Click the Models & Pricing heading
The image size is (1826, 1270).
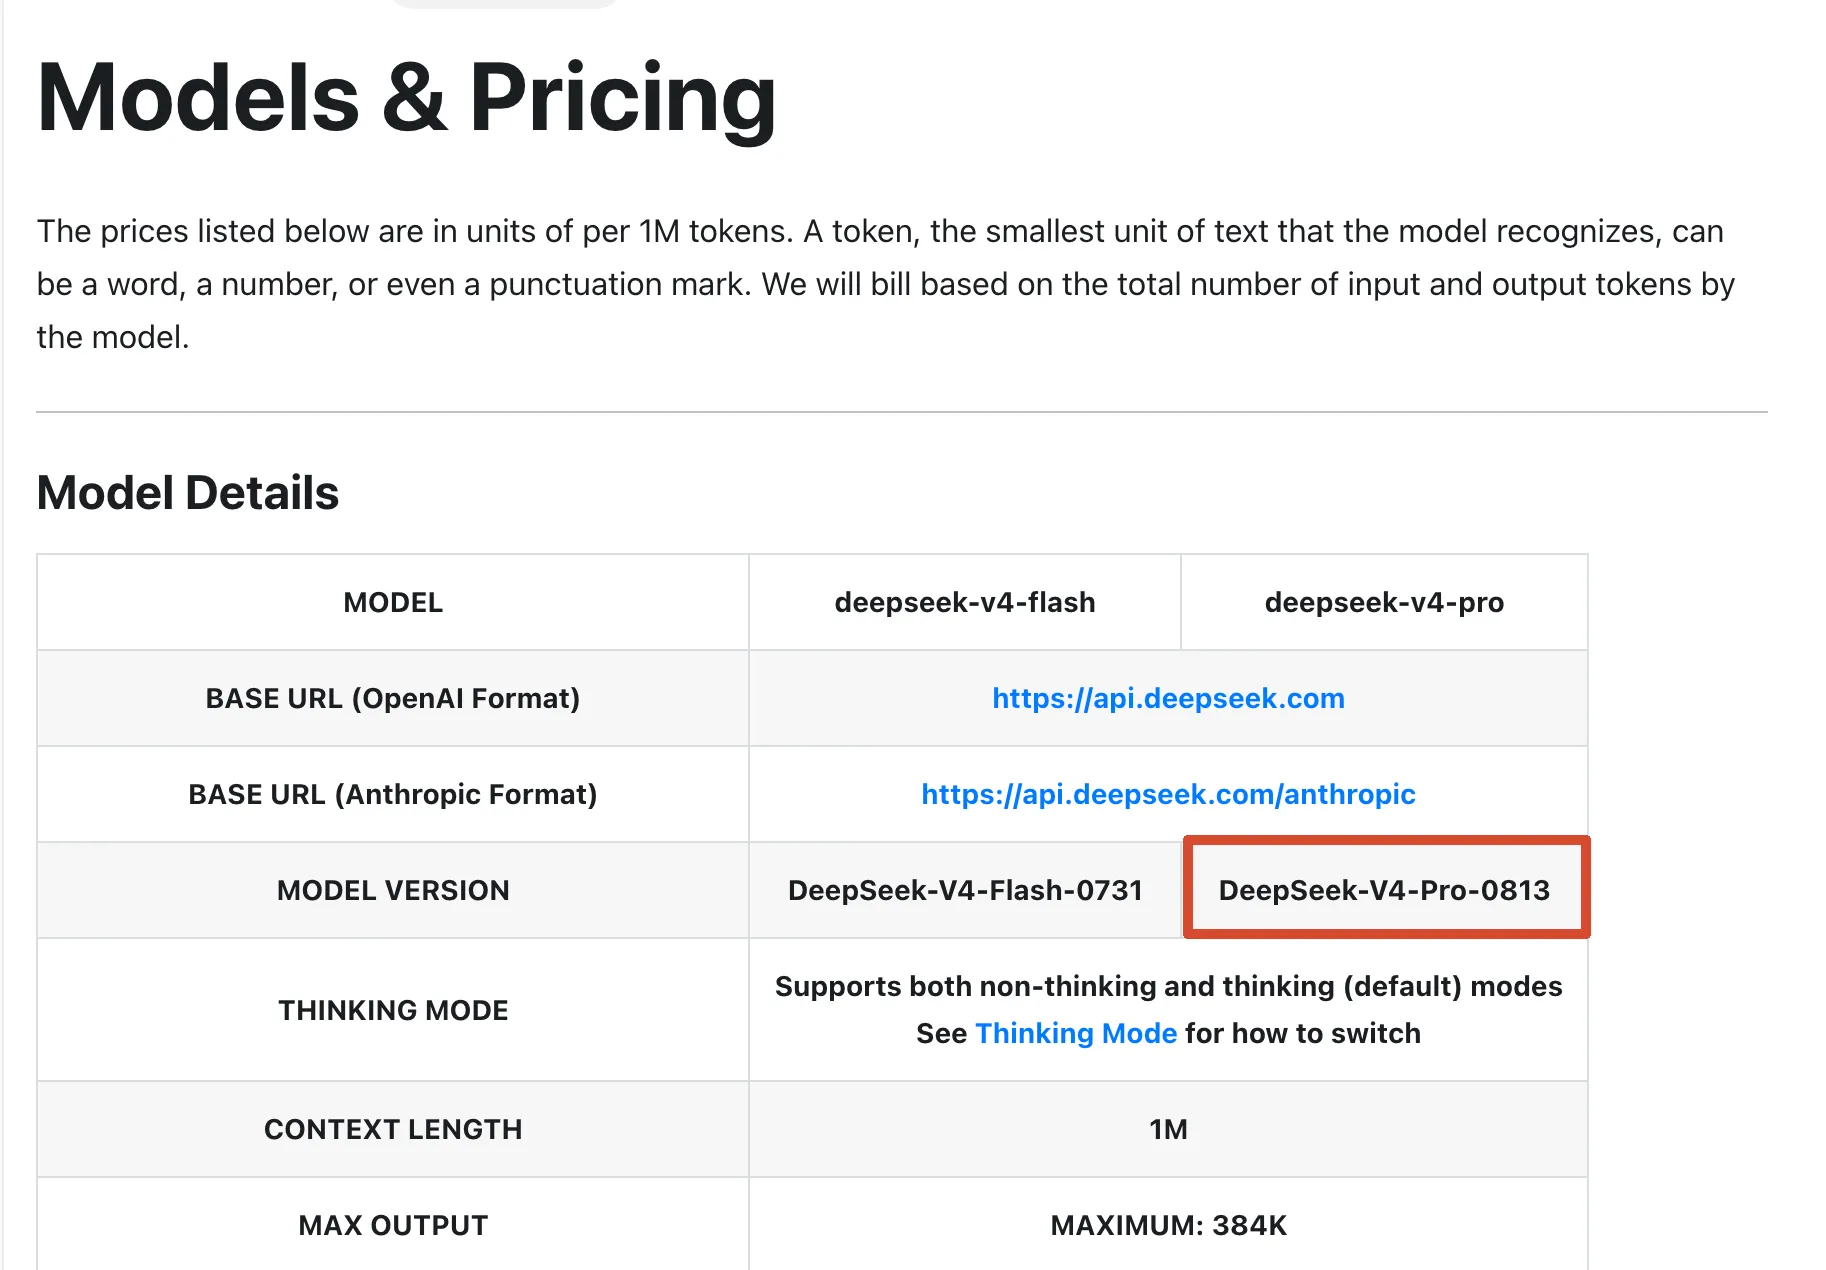click(x=406, y=97)
